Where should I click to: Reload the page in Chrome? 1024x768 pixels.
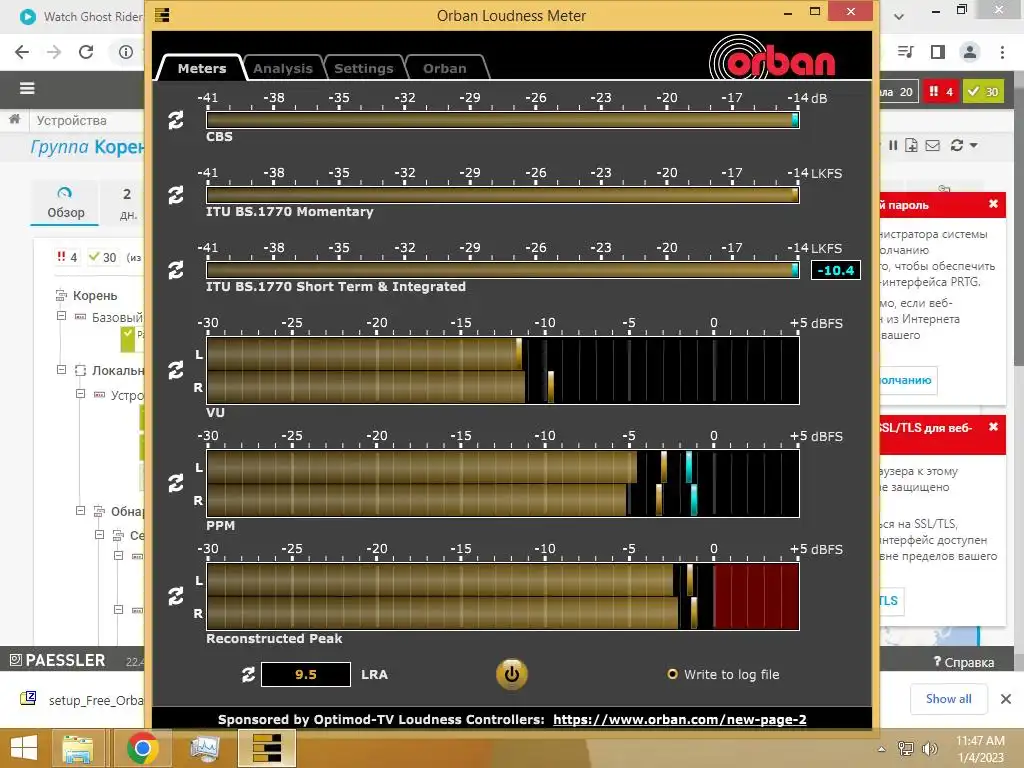(x=86, y=52)
